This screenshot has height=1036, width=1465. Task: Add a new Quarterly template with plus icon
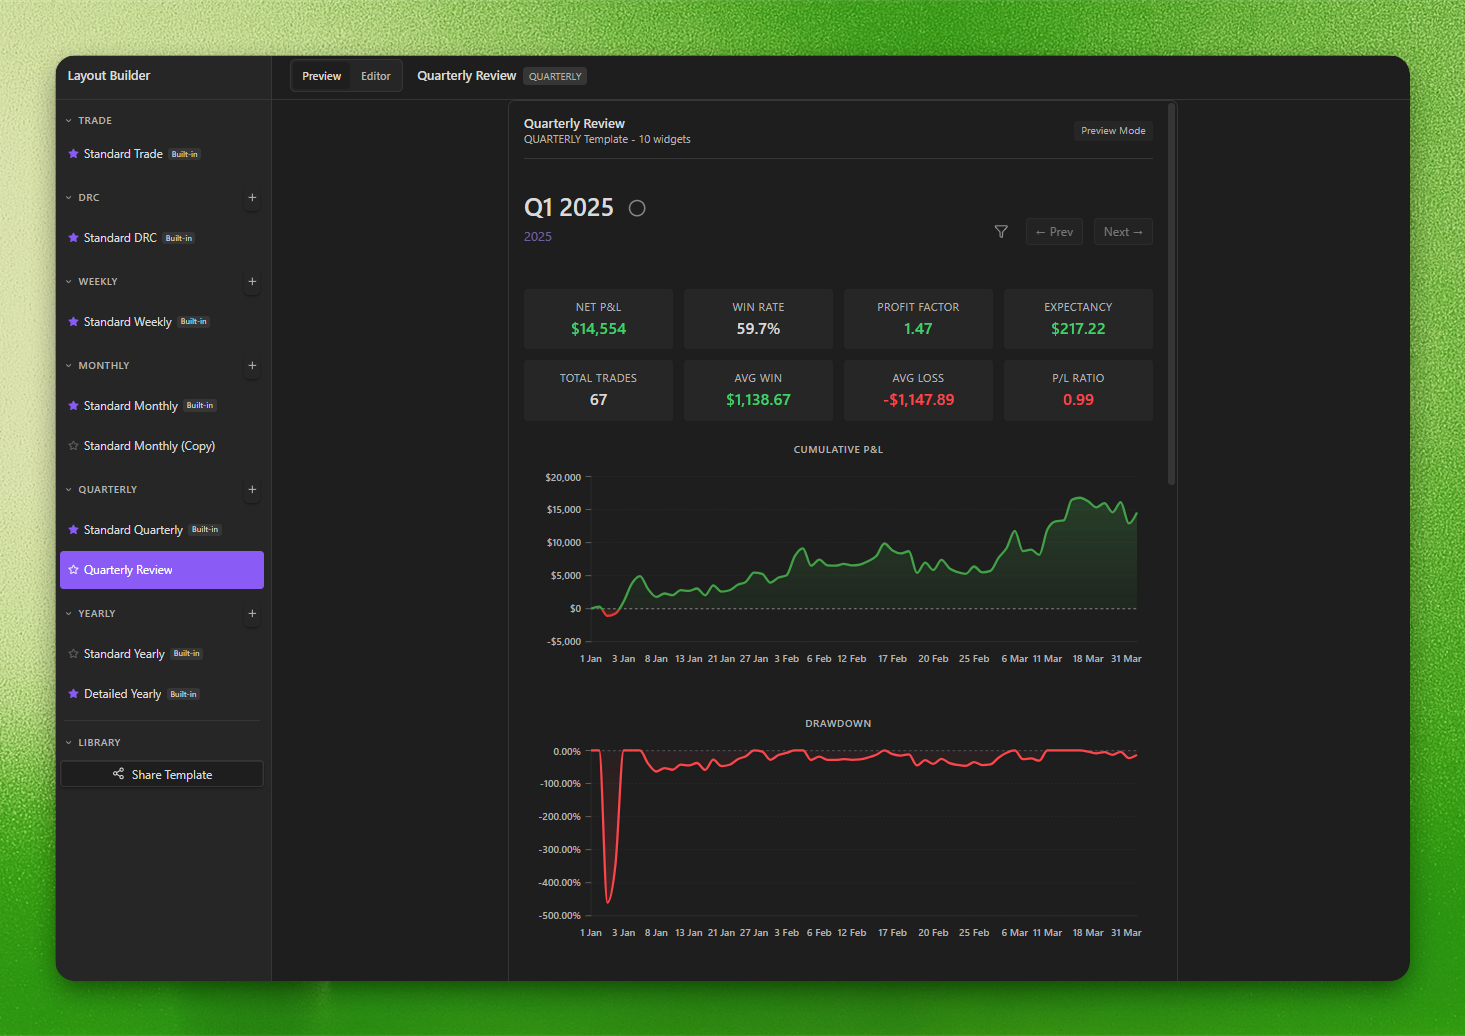(252, 490)
